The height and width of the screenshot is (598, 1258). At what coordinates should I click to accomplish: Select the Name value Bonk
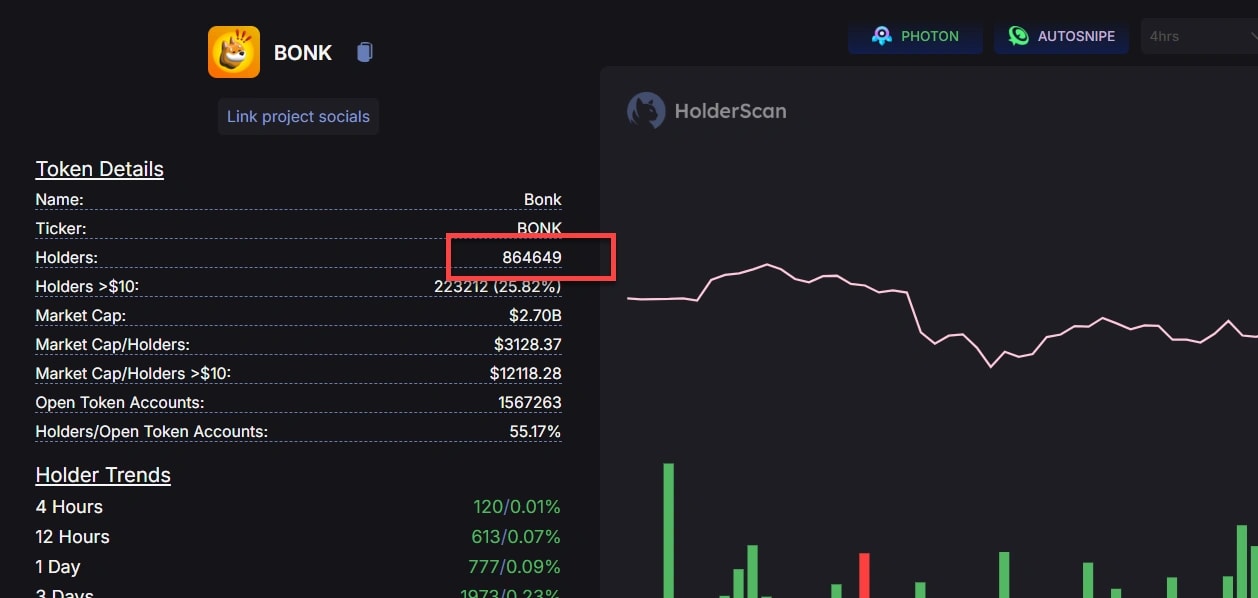543,199
